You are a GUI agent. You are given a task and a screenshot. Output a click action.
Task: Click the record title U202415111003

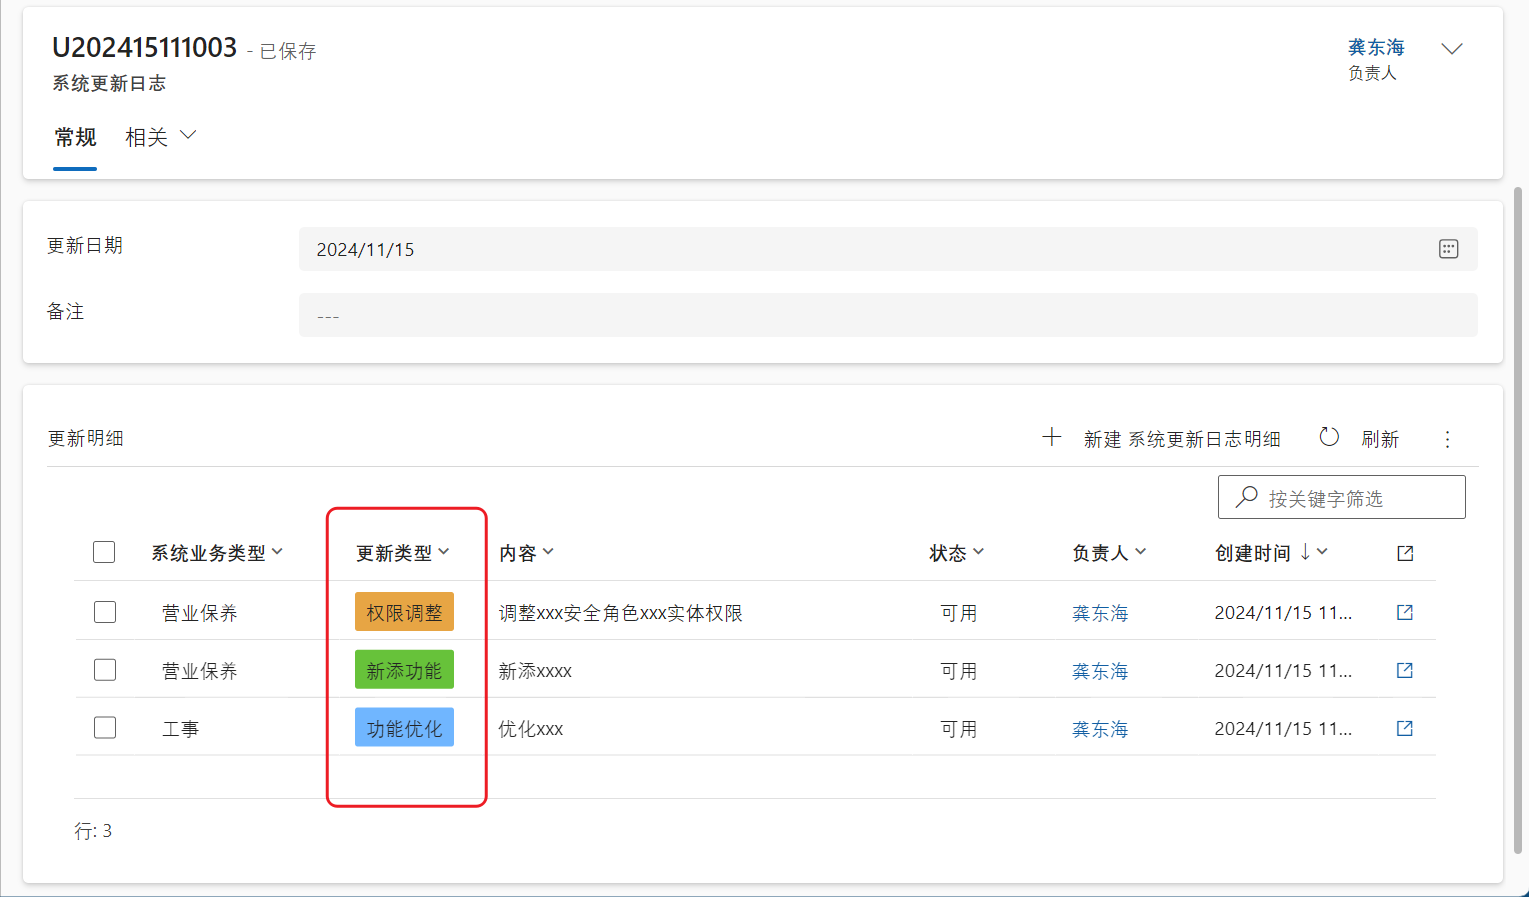[x=145, y=47]
